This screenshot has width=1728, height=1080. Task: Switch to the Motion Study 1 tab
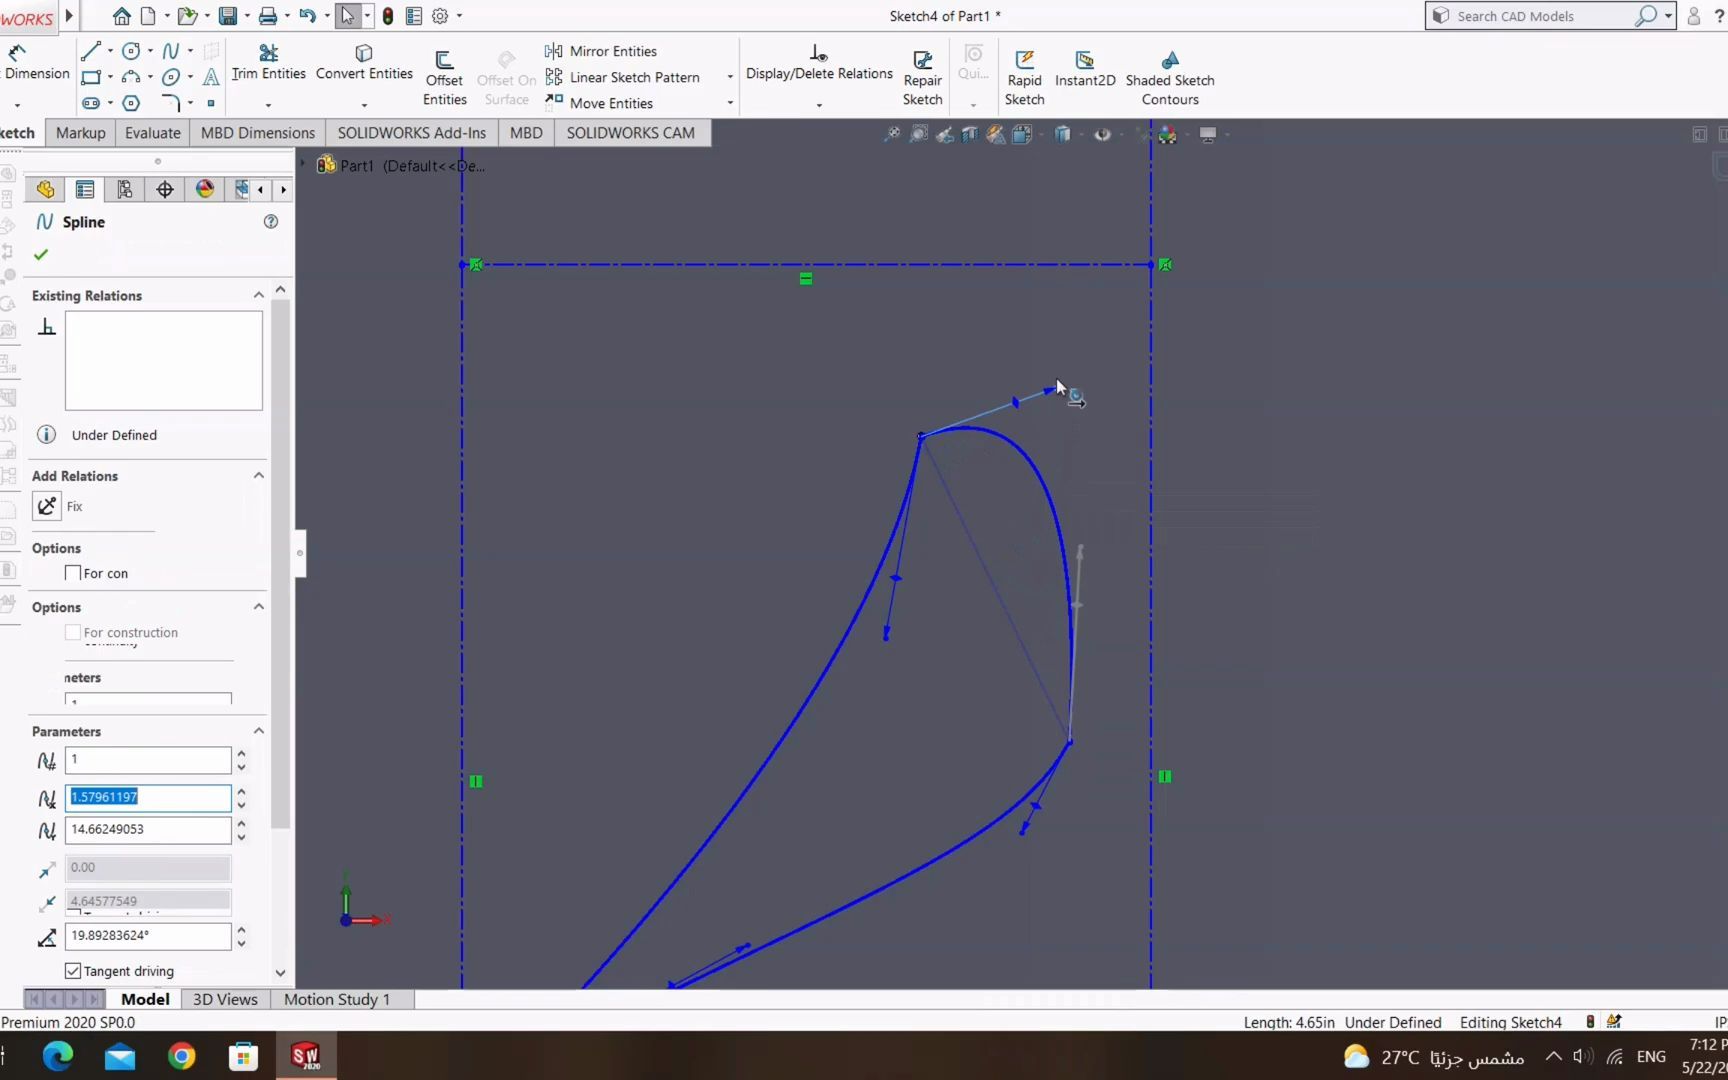pos(336,998)
